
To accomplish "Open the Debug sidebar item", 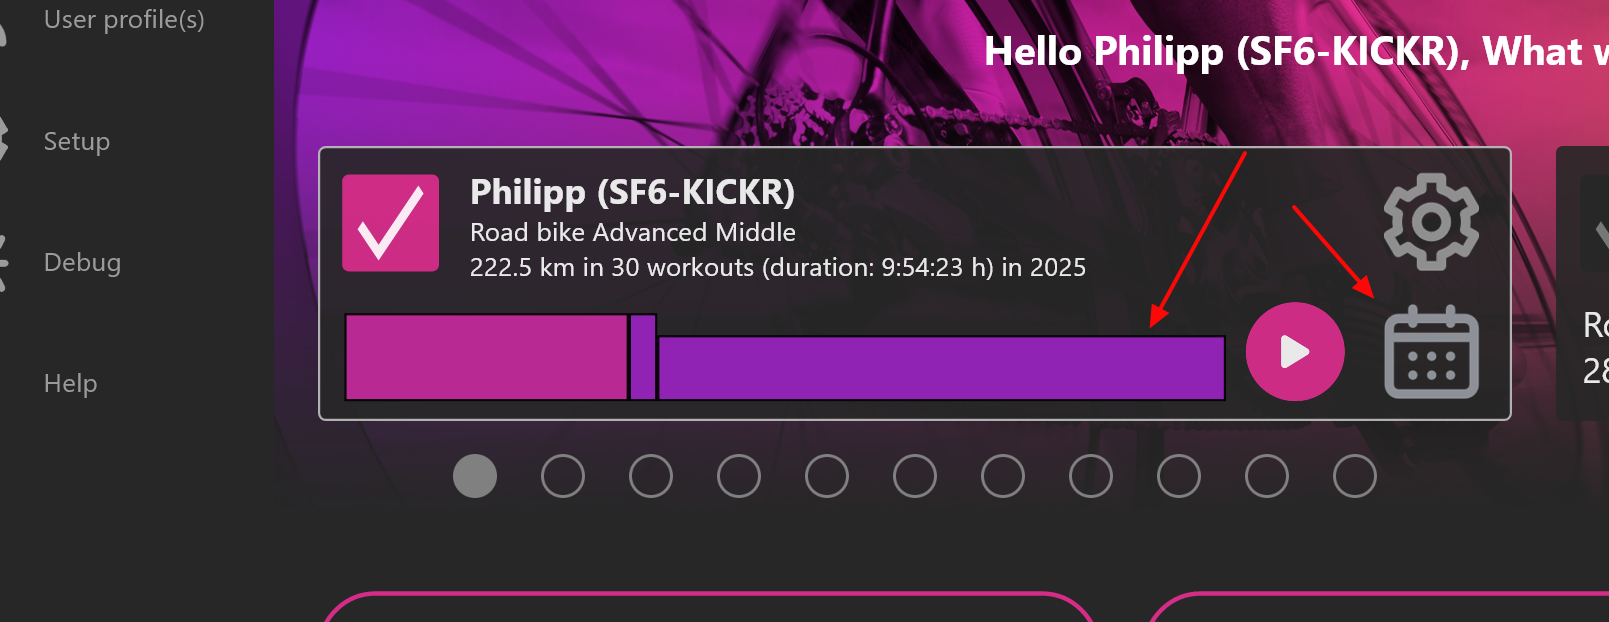I will pos(82,263).
